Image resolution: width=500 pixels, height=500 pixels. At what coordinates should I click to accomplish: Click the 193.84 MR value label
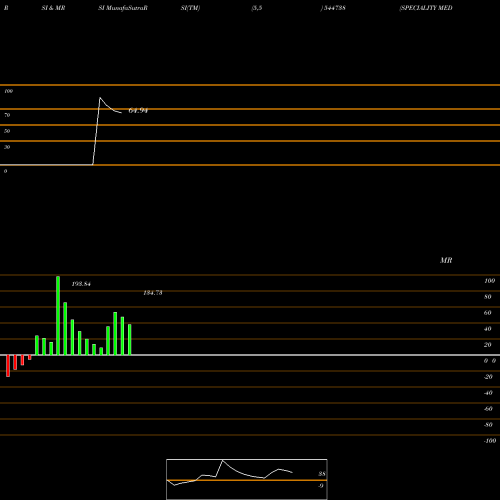[x=81, y=284]
